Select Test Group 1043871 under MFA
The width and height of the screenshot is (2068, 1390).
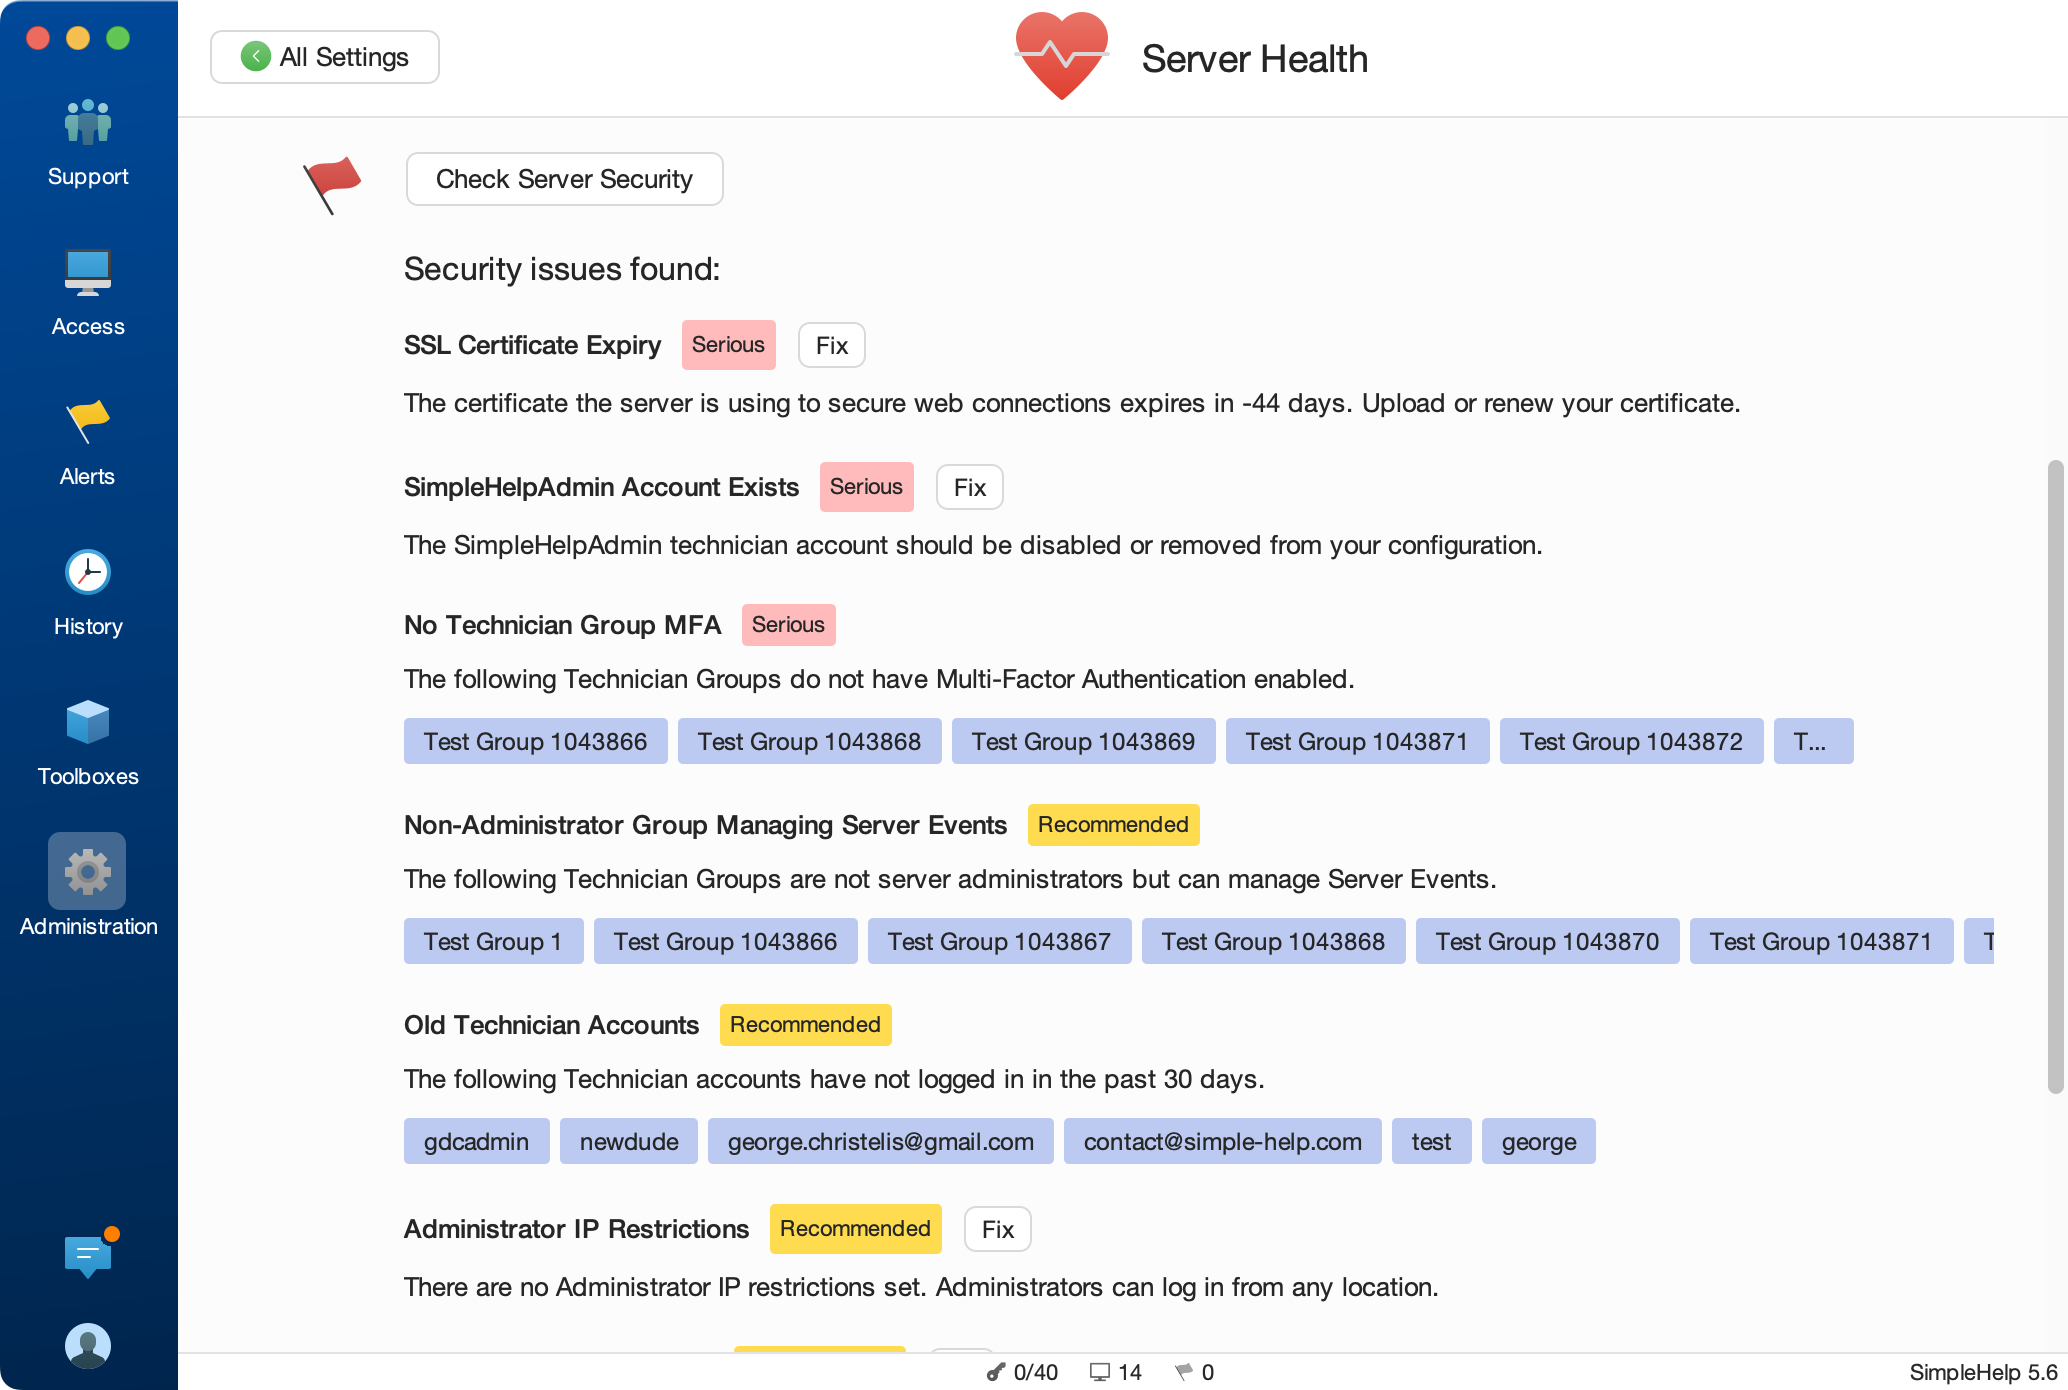(x=1358, y=741)
